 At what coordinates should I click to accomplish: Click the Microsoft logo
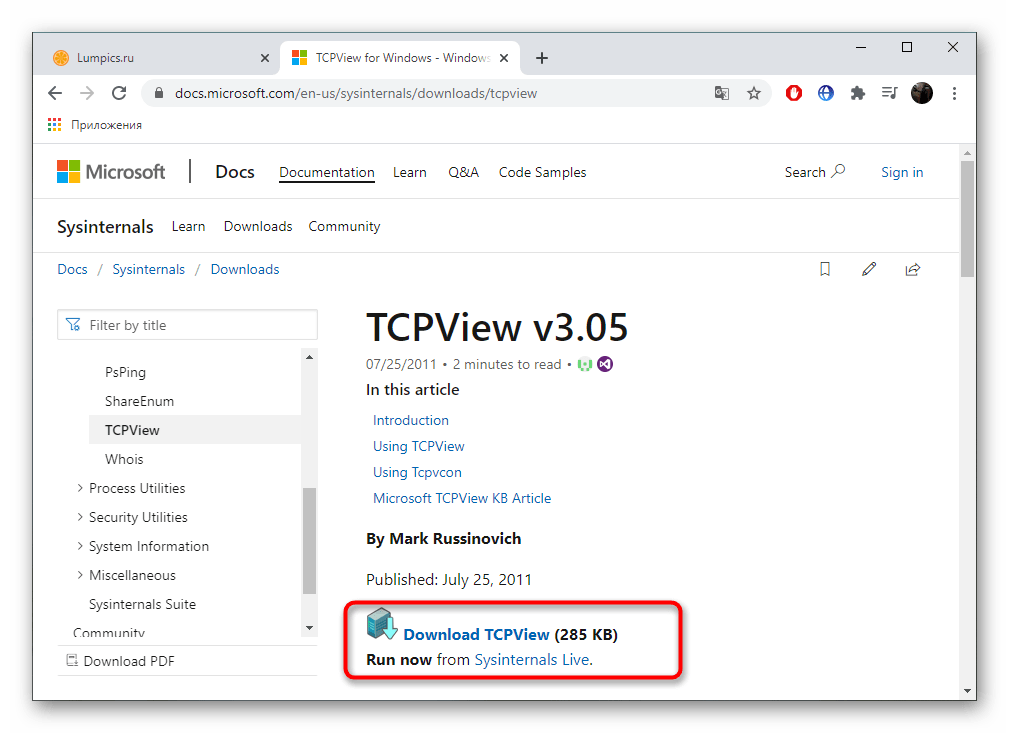[111, 172]
